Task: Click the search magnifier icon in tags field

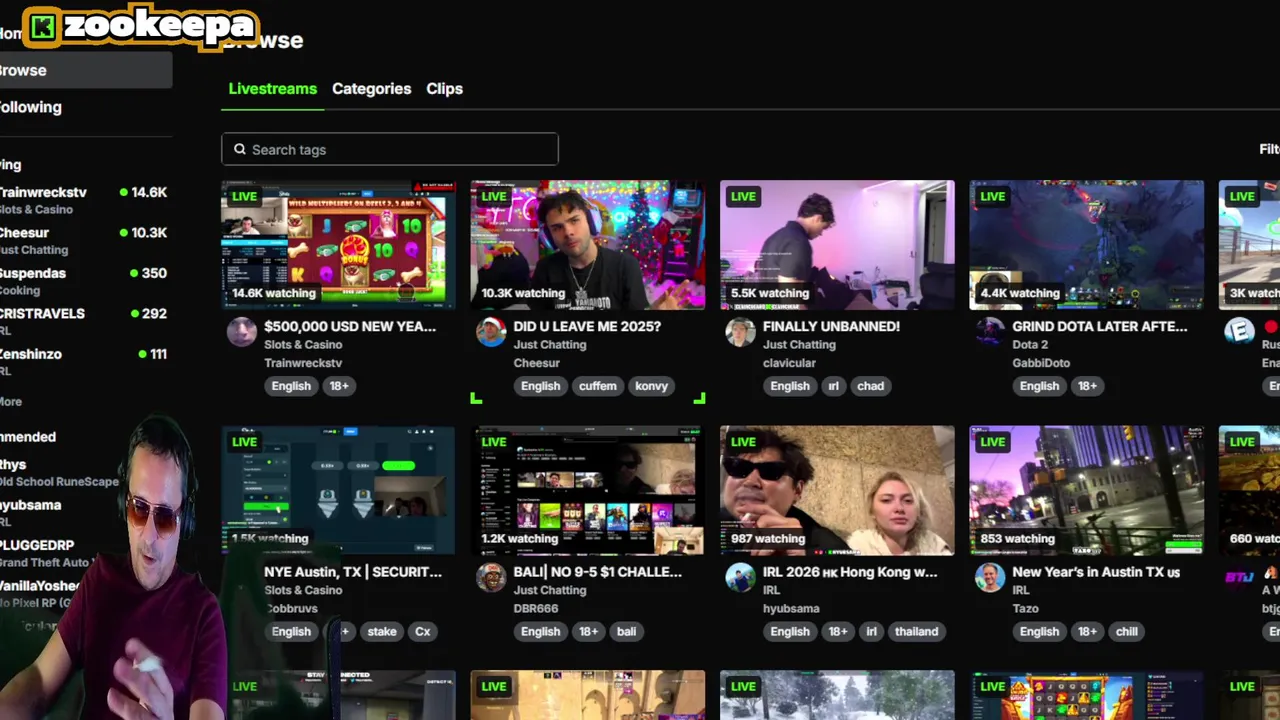Action: click(x=240, y=149)
